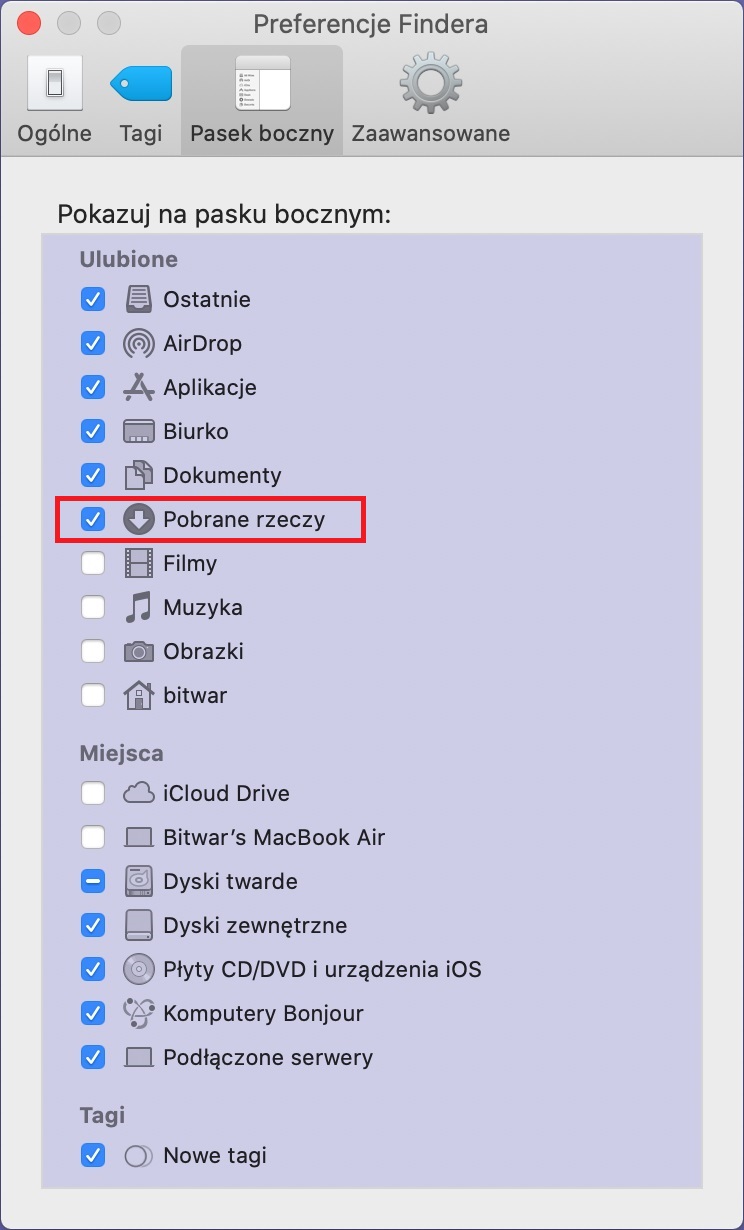
Task: Click the bitwar home folder icon
Action: tap(138, 696)
